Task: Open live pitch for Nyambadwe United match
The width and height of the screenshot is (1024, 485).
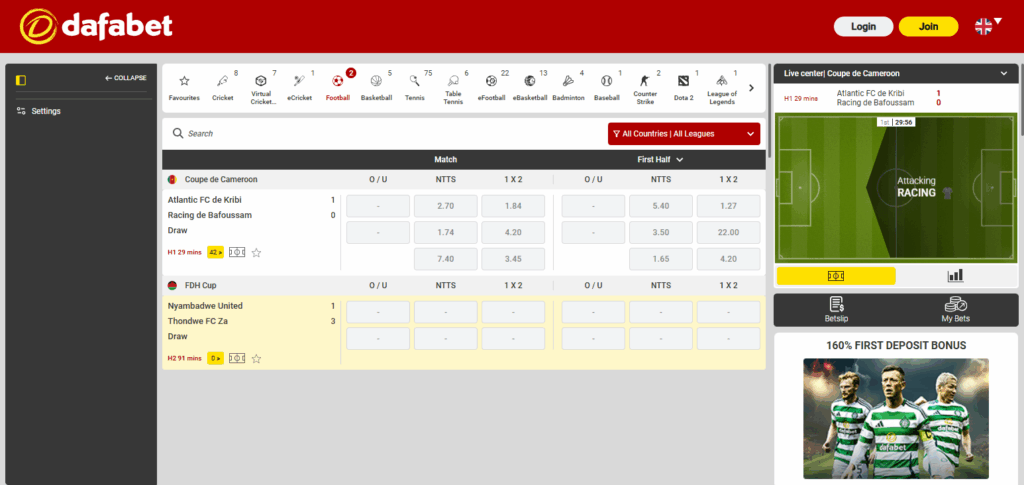Action: point(237,358)
